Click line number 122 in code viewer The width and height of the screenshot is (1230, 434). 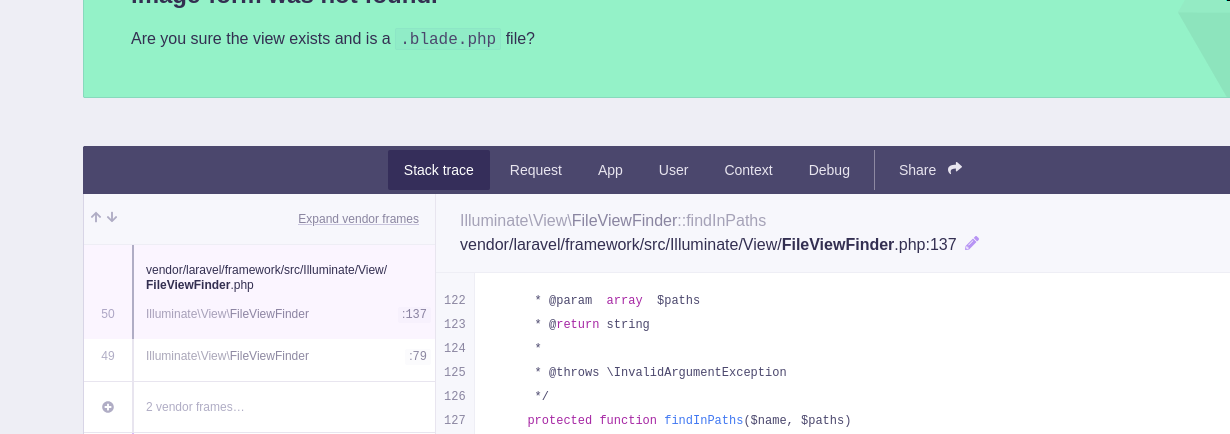(455, 301)
